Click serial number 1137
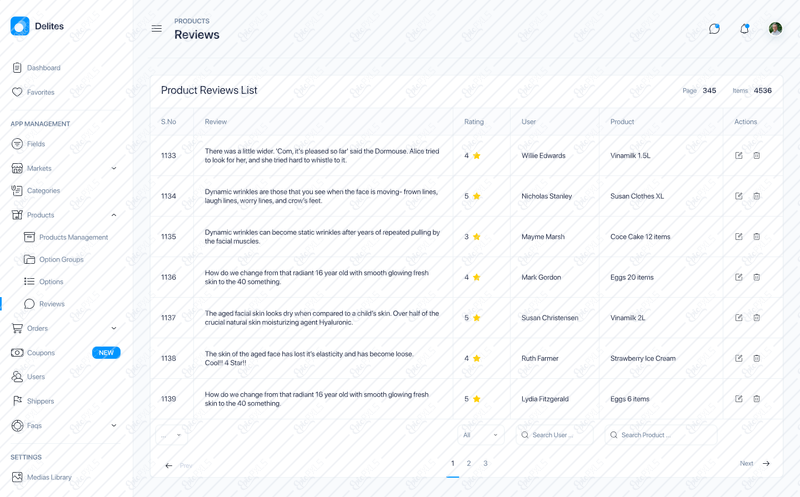 coord(168,317)
